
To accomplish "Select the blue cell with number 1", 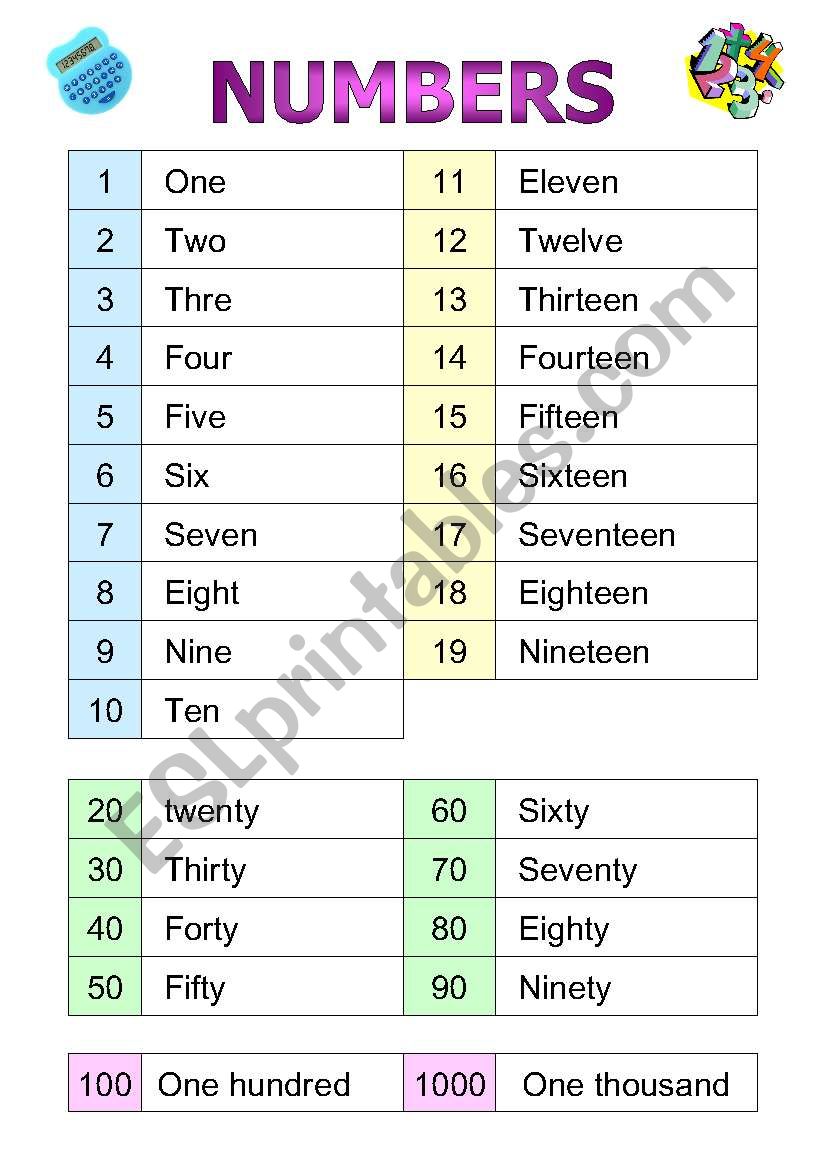I will [x=105, y=182].
